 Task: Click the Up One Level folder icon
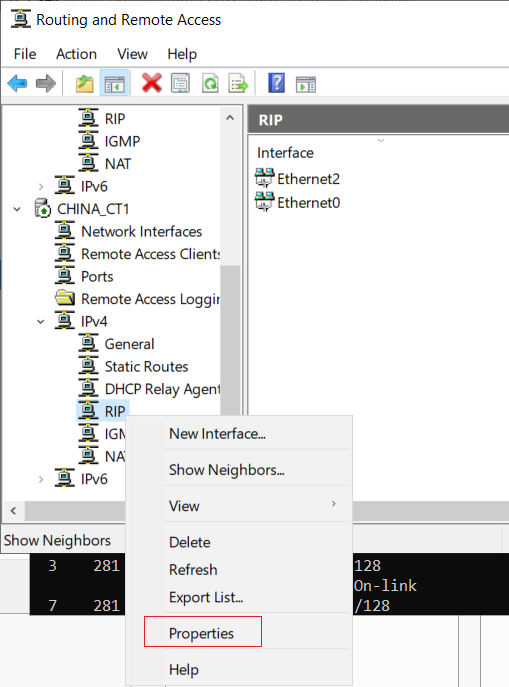click(x=85, y=83)
